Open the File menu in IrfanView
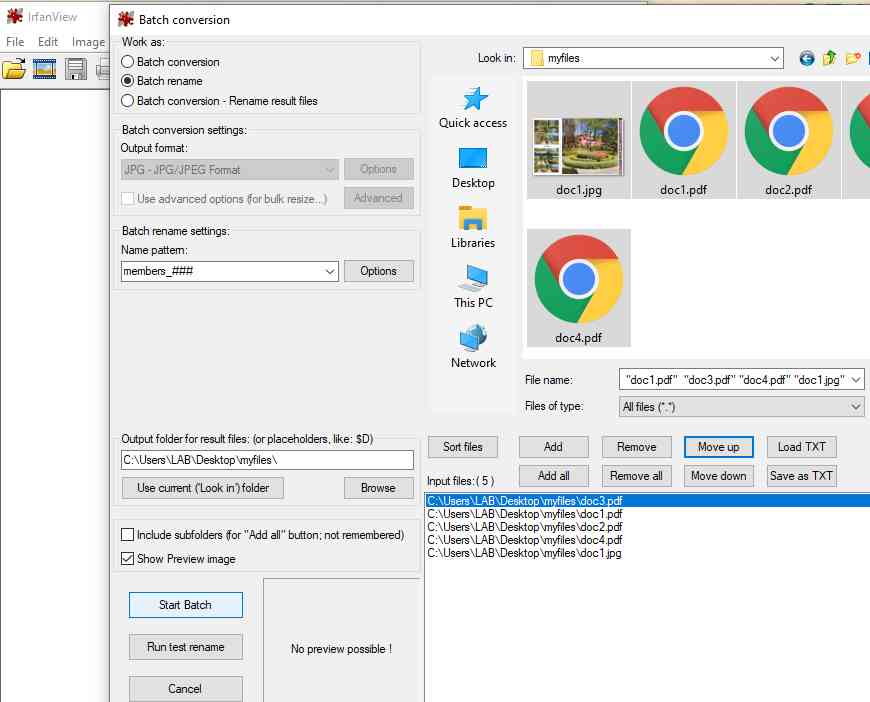Viewport: 870px width, 702px height. point(15,42)
